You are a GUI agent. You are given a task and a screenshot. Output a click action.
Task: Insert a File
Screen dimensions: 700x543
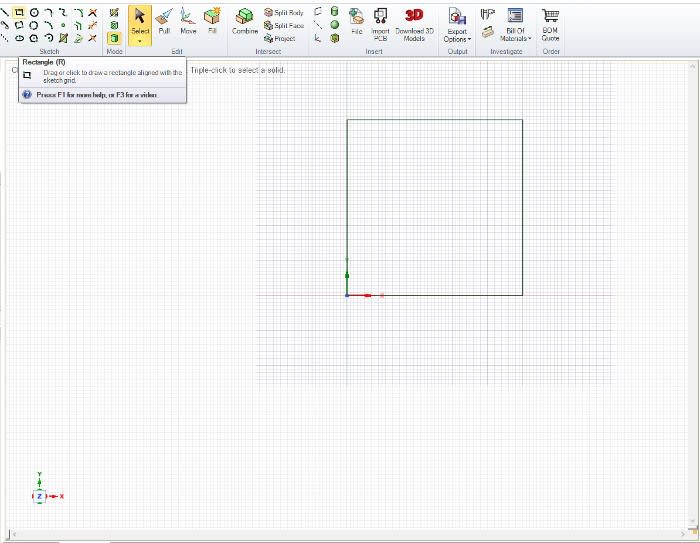point(356,21)
